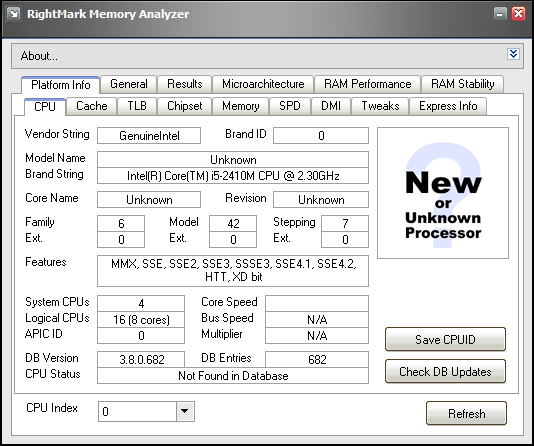Open the DMI sub-tab
Screen dimensions: 534x446
click(331, 106)
